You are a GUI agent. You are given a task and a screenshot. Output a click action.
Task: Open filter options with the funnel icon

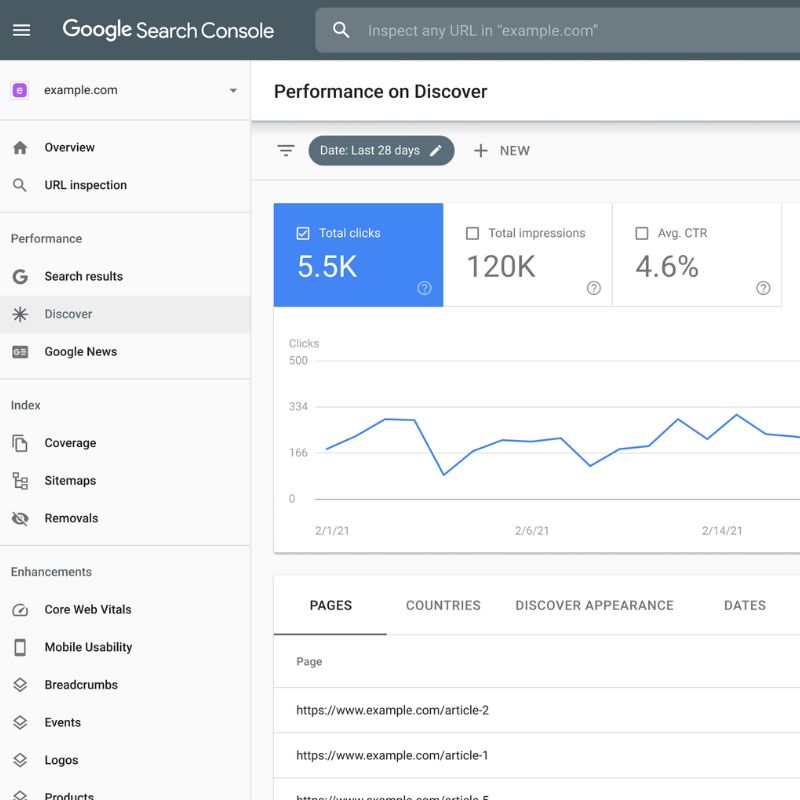[x=285, y=150]
